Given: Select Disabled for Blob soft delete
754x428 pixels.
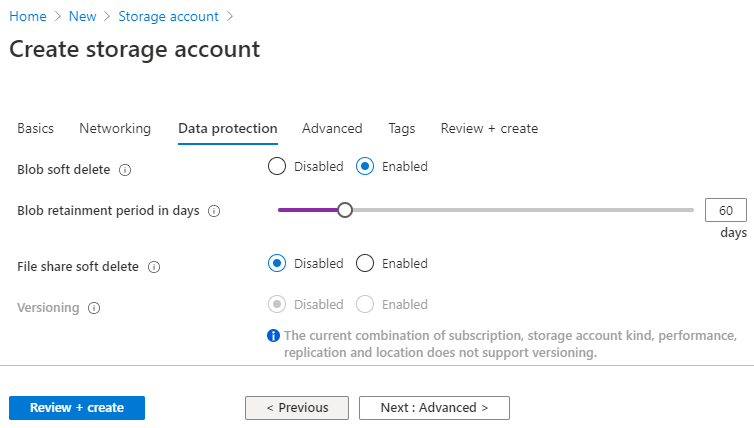Looking at the screenshot, I should click(x=277, y=167).
